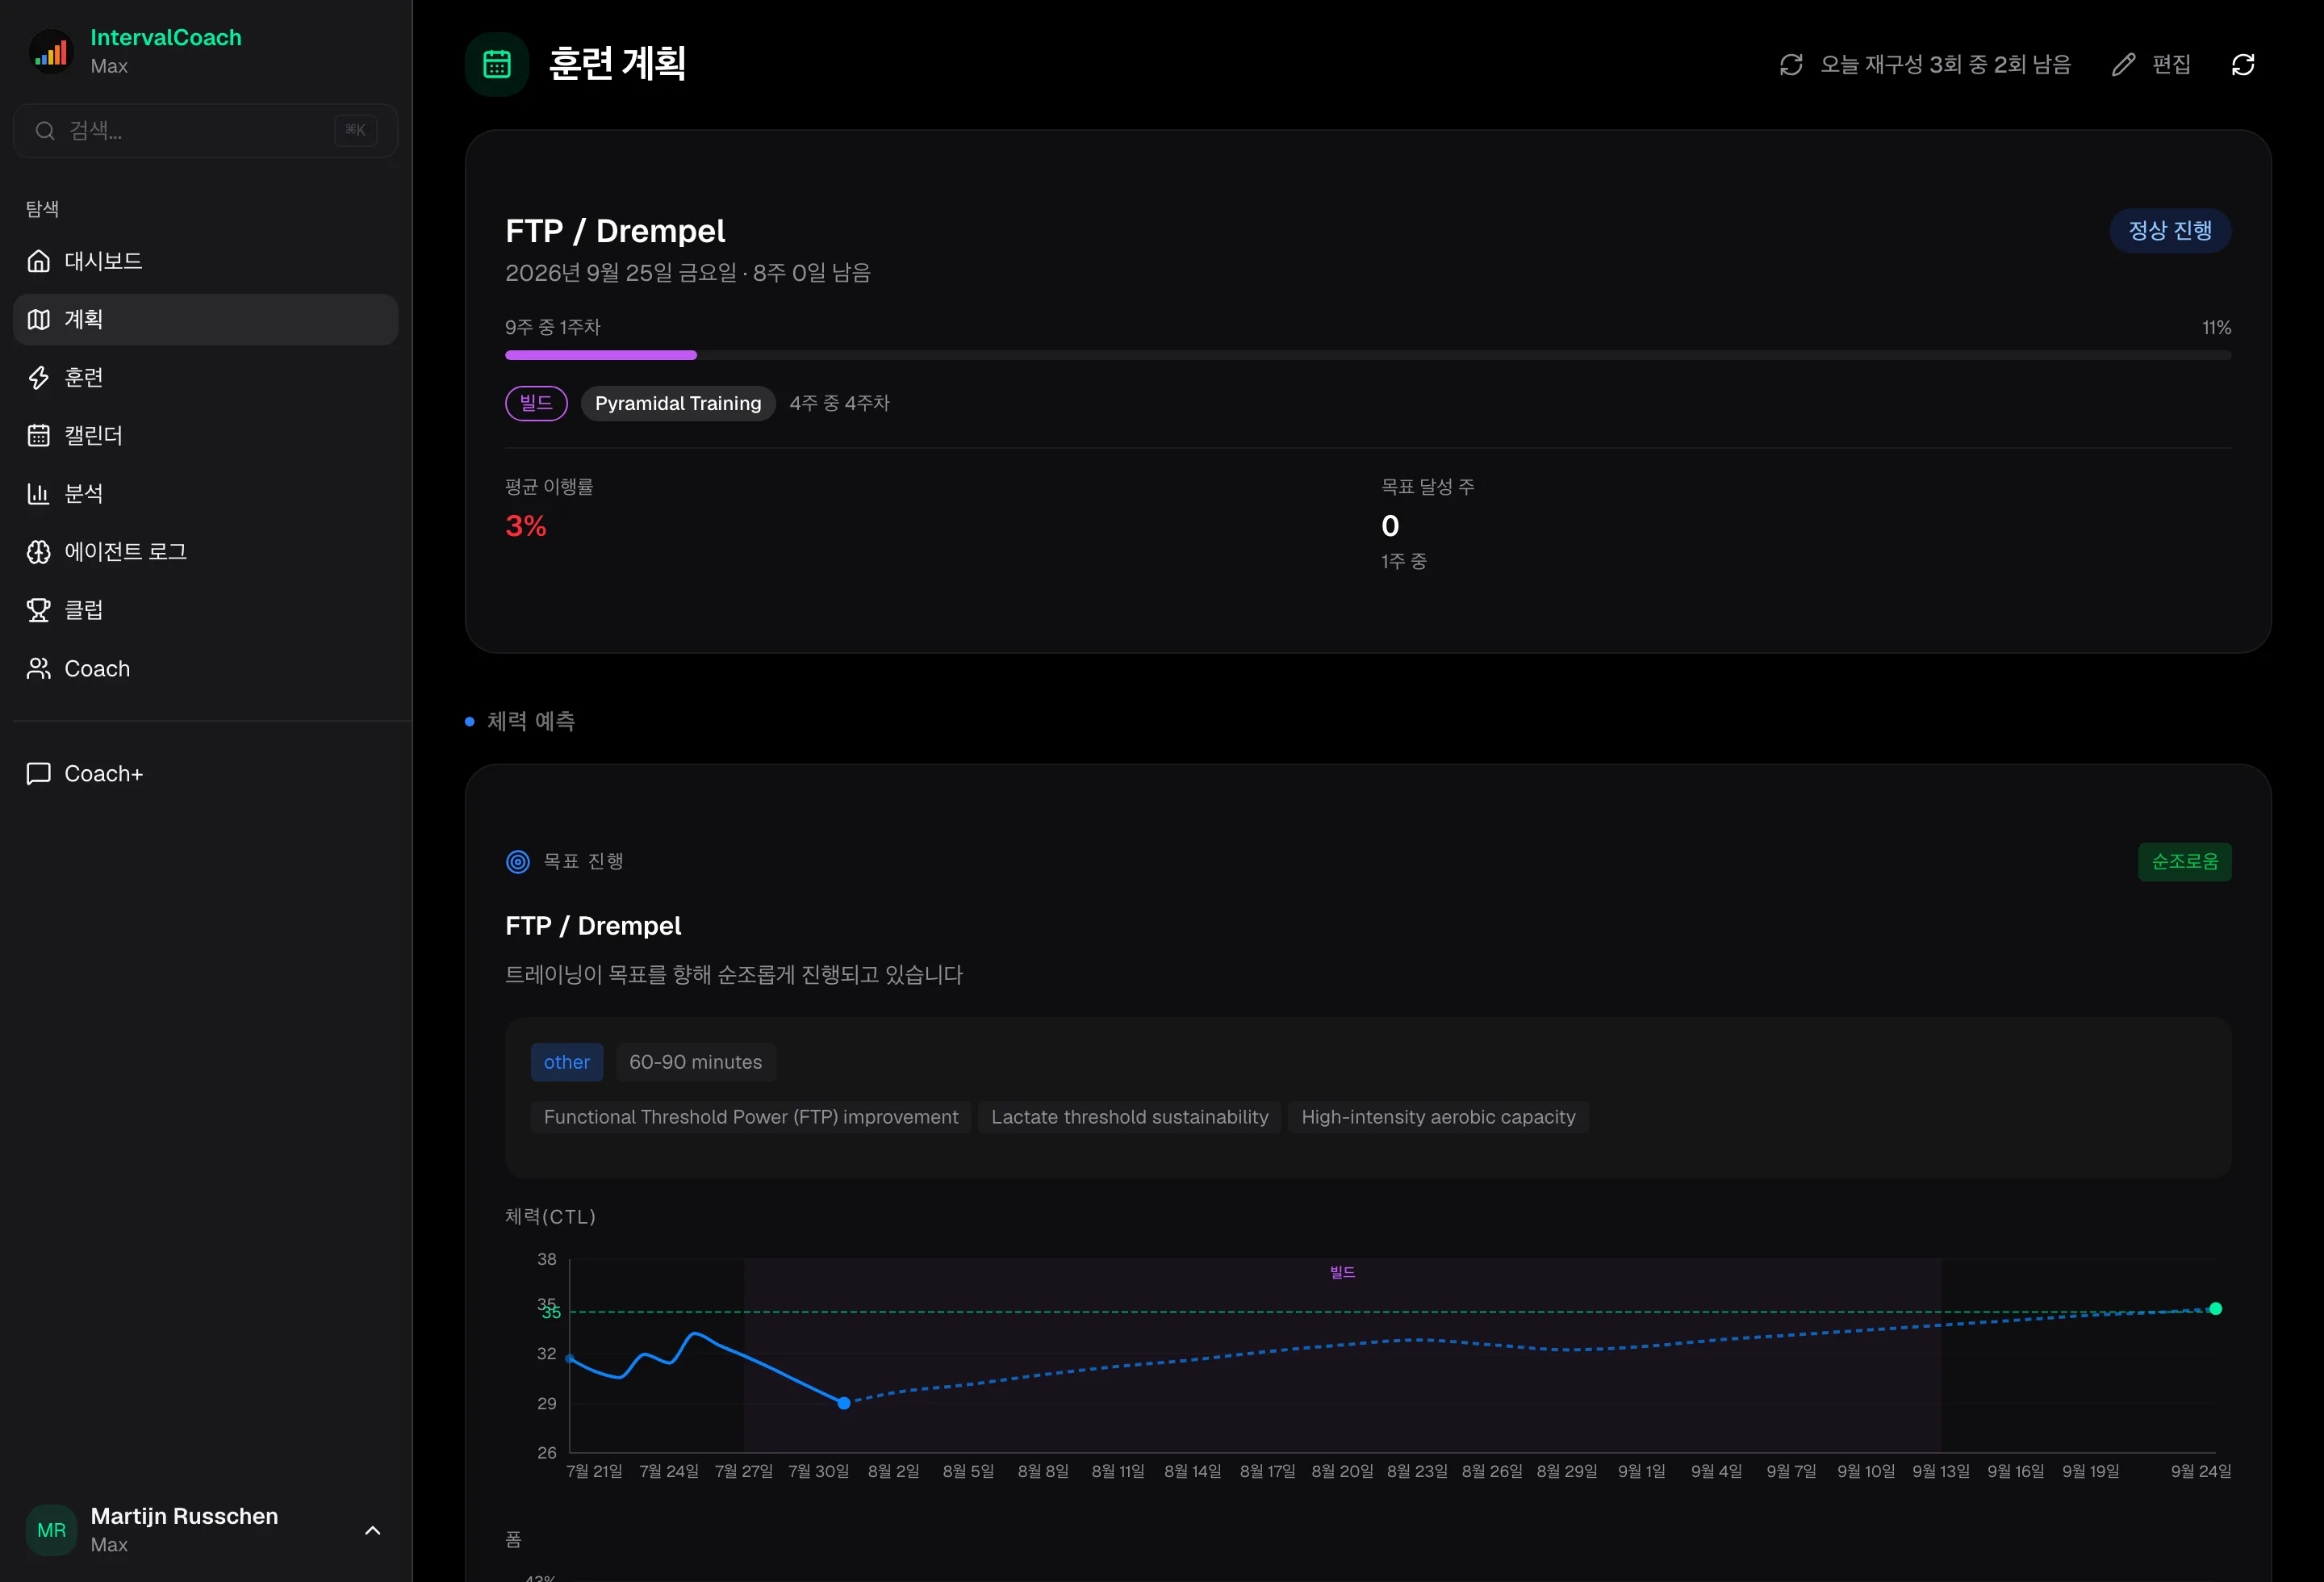Click the green goal endpoint on CTL chart
Viewport: 2324px width, 1582px height.
(x=2216, y=1308)
